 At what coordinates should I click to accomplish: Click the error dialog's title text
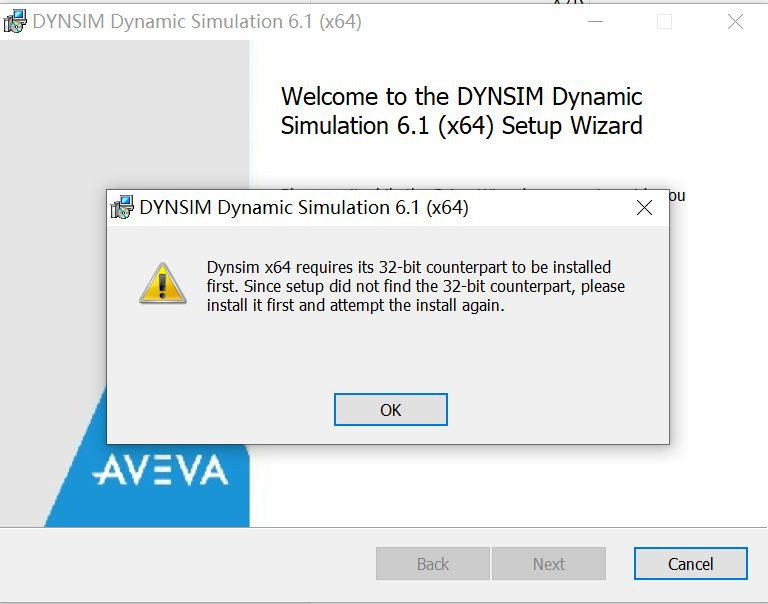click(304, 208)
